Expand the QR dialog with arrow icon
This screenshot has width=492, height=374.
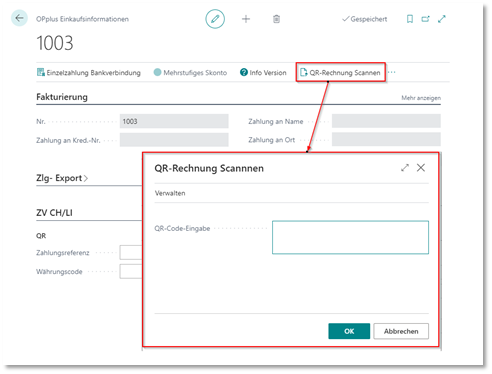(x=405, y=168)
